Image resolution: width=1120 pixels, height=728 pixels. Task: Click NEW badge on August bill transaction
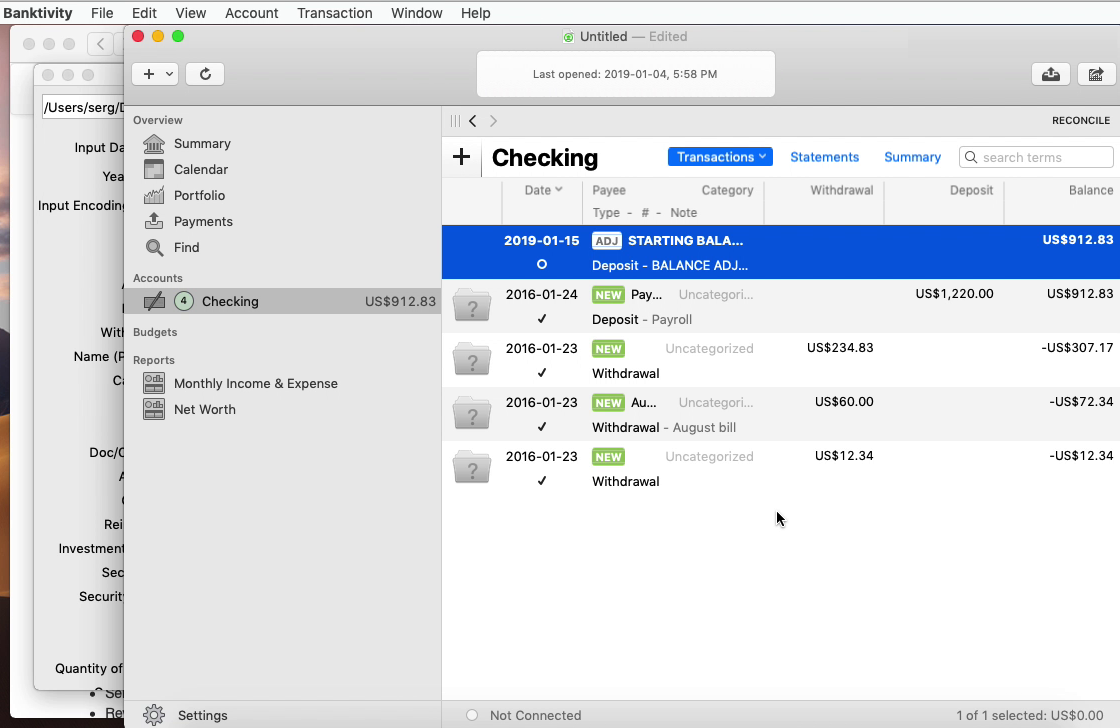click(609, 403)
